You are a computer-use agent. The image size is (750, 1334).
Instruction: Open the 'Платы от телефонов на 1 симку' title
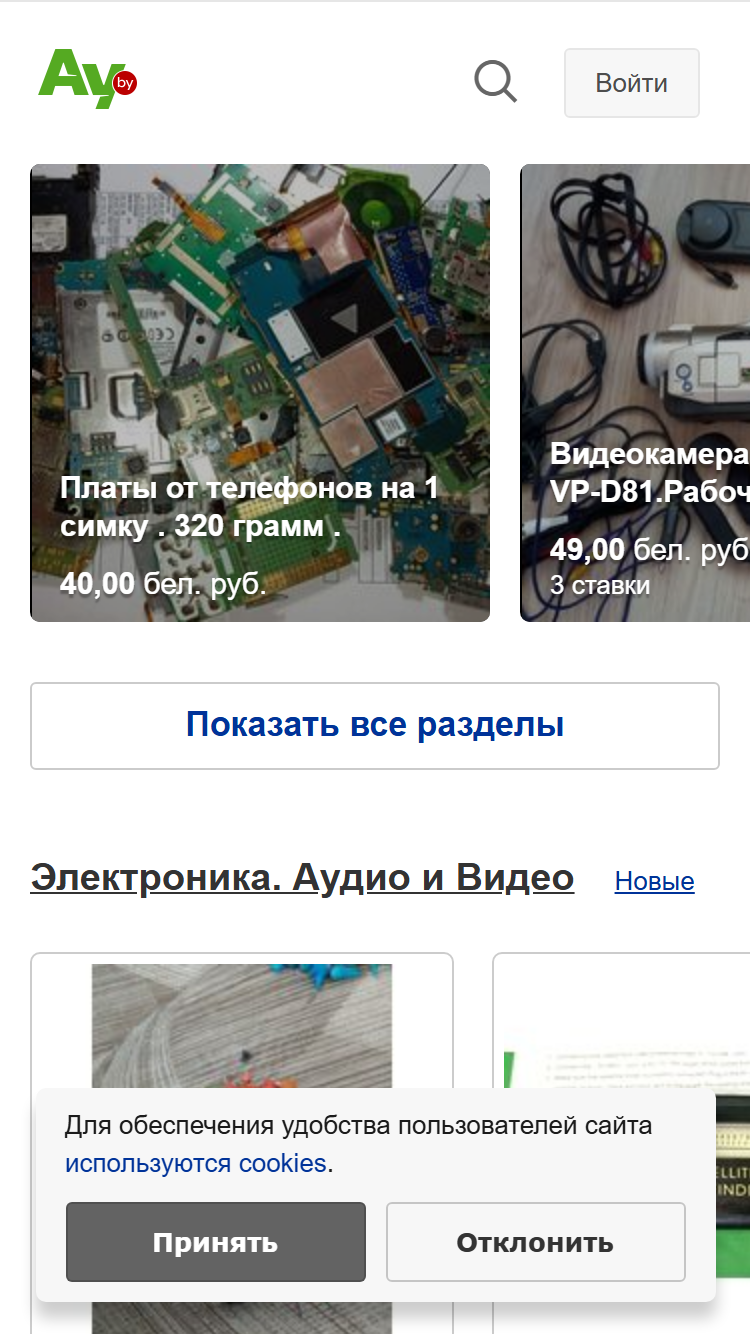[x=249, y=507]
